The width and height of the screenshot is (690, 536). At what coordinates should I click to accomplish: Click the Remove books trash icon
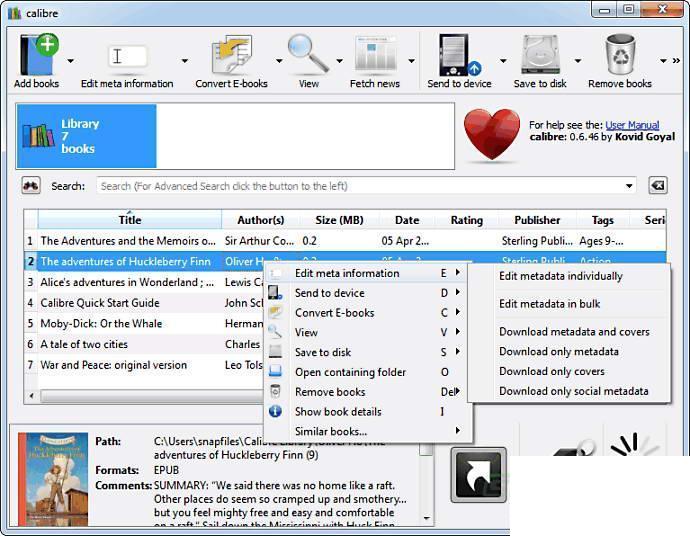tap(620, 55)
